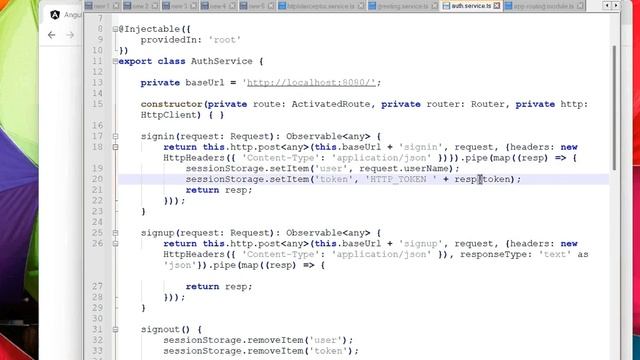Viewport: 640px width, 360px height.
Task: Close the greeting.service.ts tab
Action: pyautogui.click(x=434, y=6)
